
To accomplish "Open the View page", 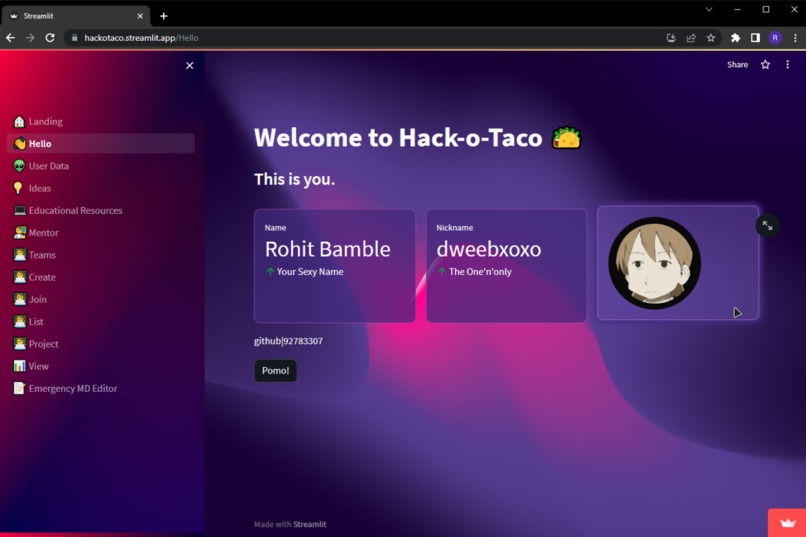I will click(100, 366).
